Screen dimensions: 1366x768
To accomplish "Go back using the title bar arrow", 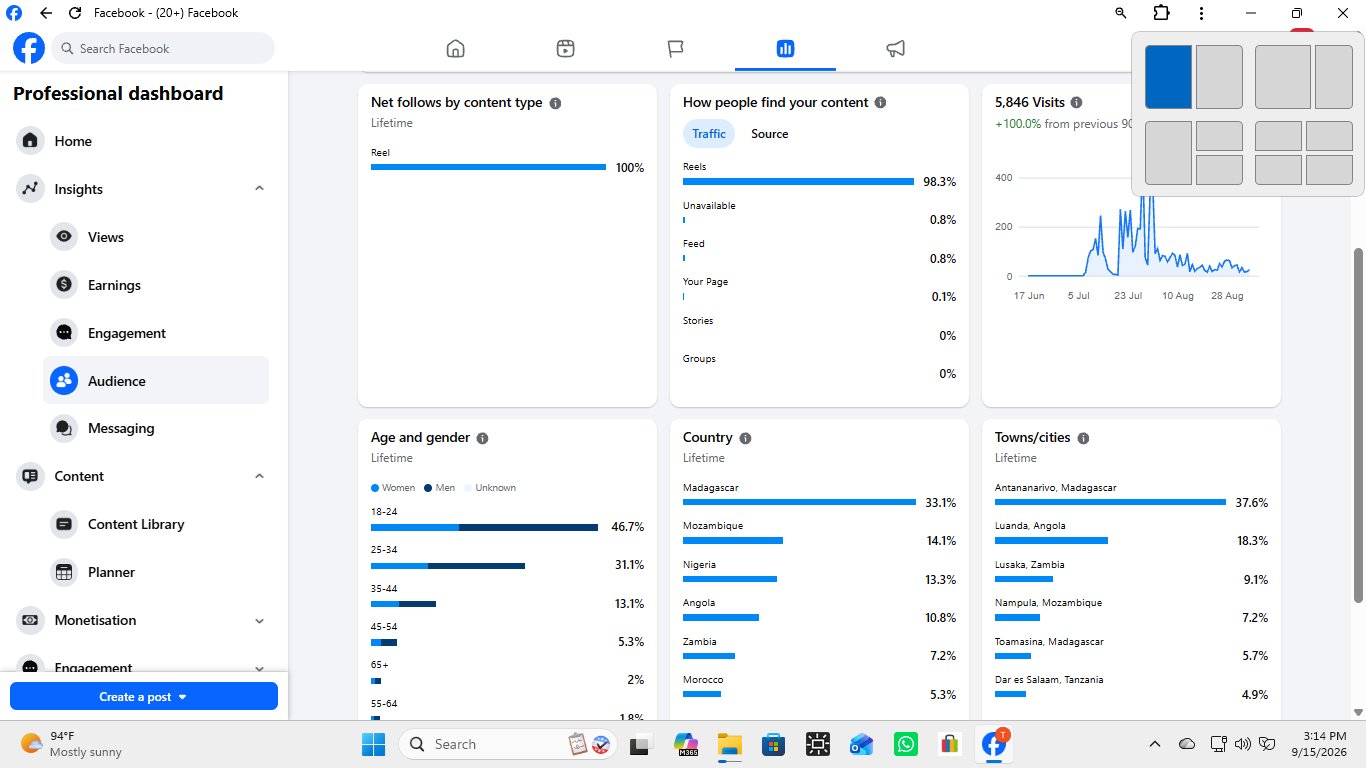I will click(x=45, y=14).
